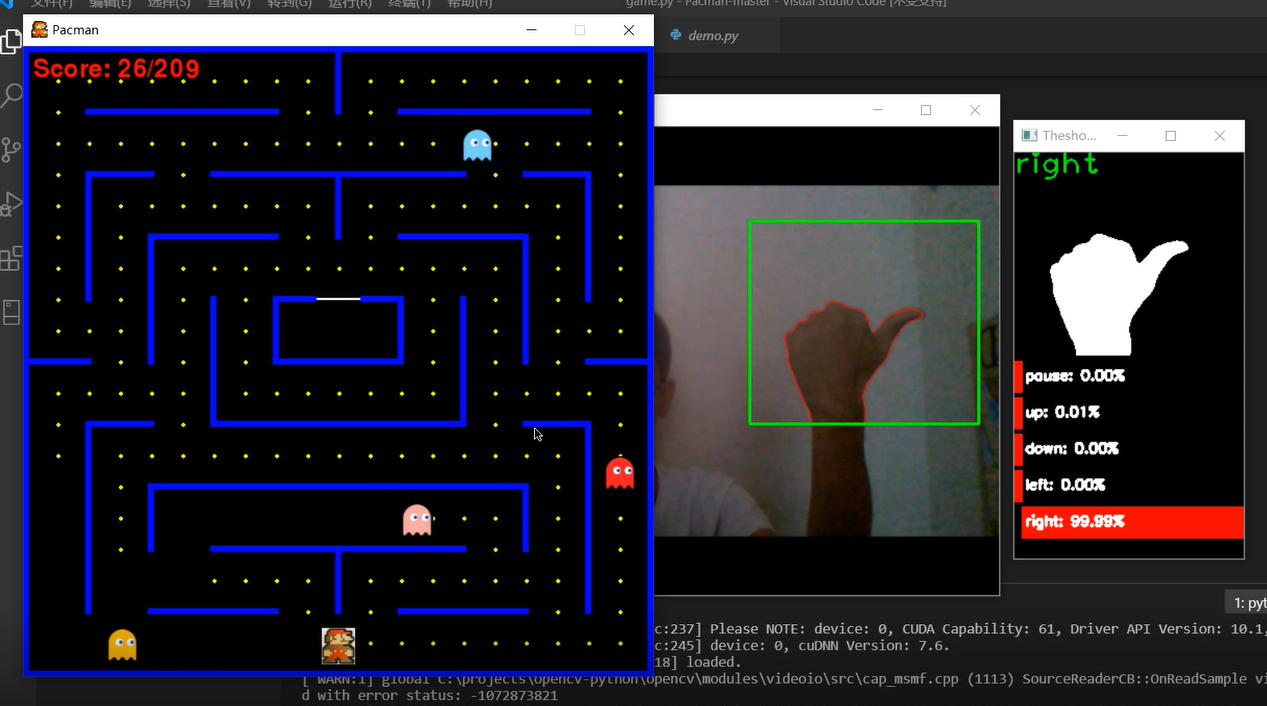This screenshot has height=706, width=1267.
Task: Minimize the Pacman game window
Action: click(531, 30)
